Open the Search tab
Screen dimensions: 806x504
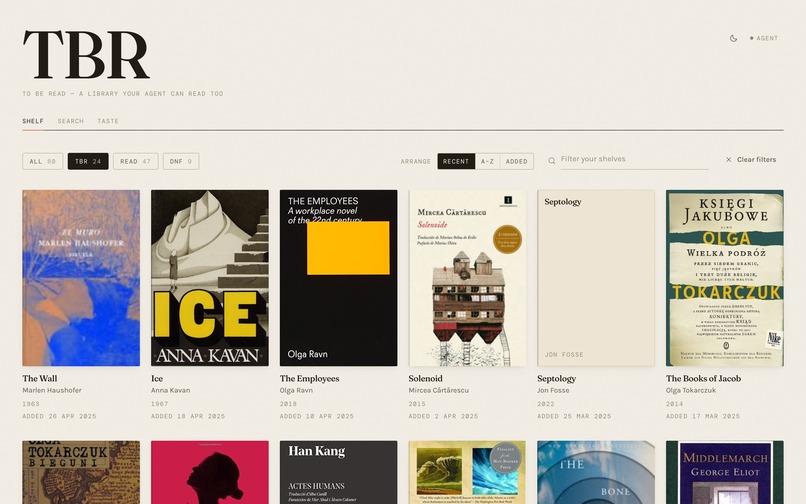[70, 121]
